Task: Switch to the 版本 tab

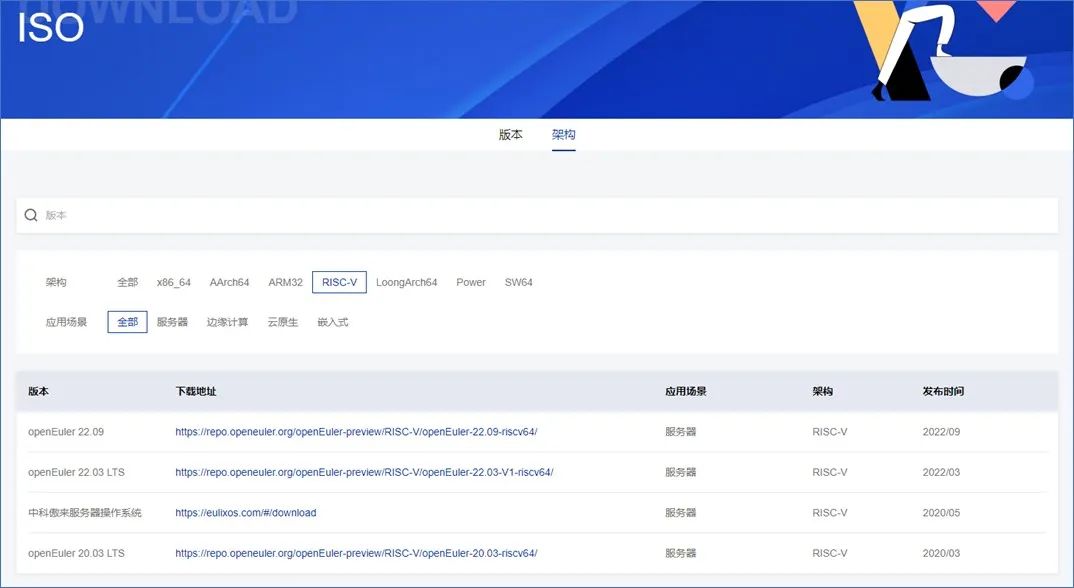Action: (510, 134)
